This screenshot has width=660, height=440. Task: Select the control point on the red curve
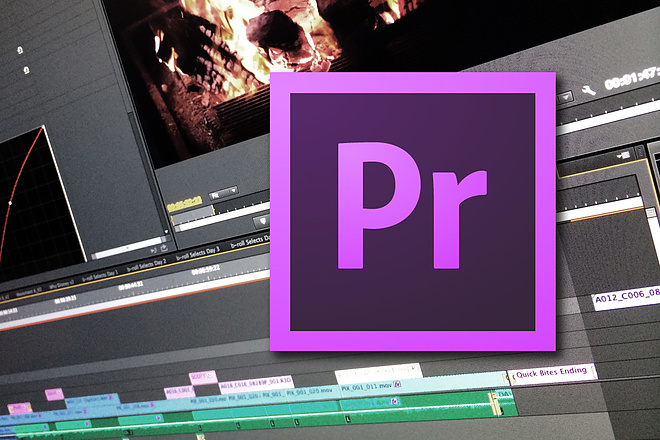point(11,203)
